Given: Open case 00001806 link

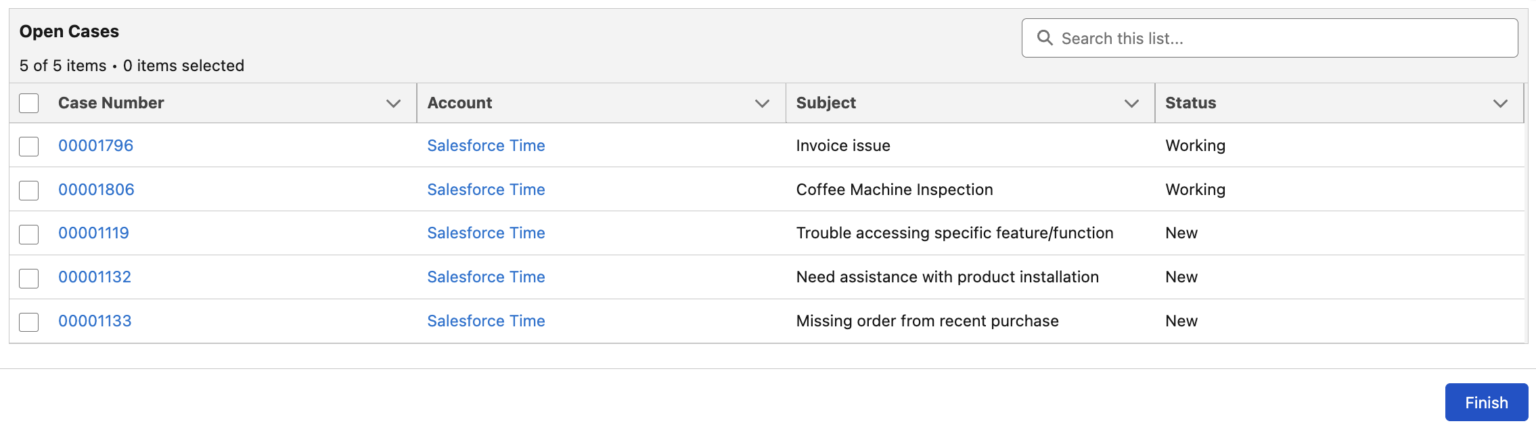Looking at the screenshot, I should pyautogui.click(x=96, y=190).
